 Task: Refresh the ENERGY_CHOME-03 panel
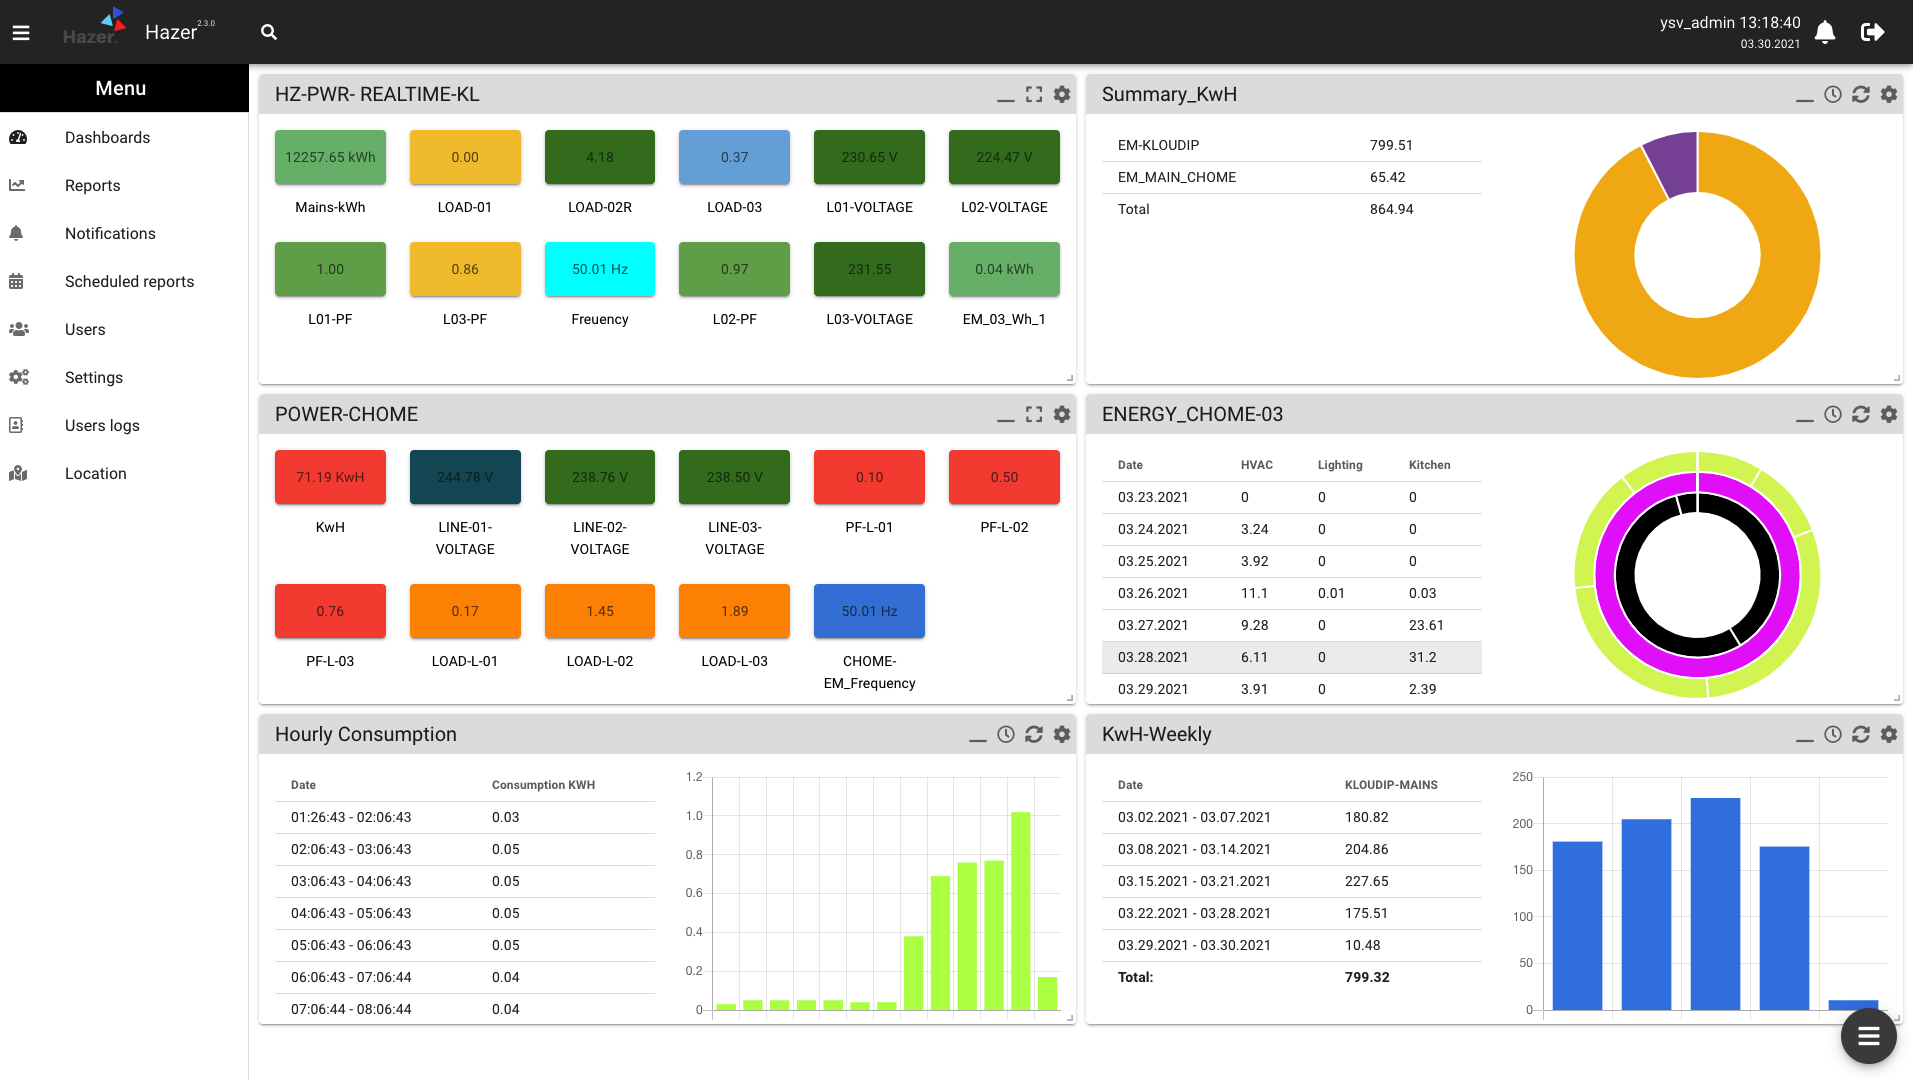(x=1861, y=414)
